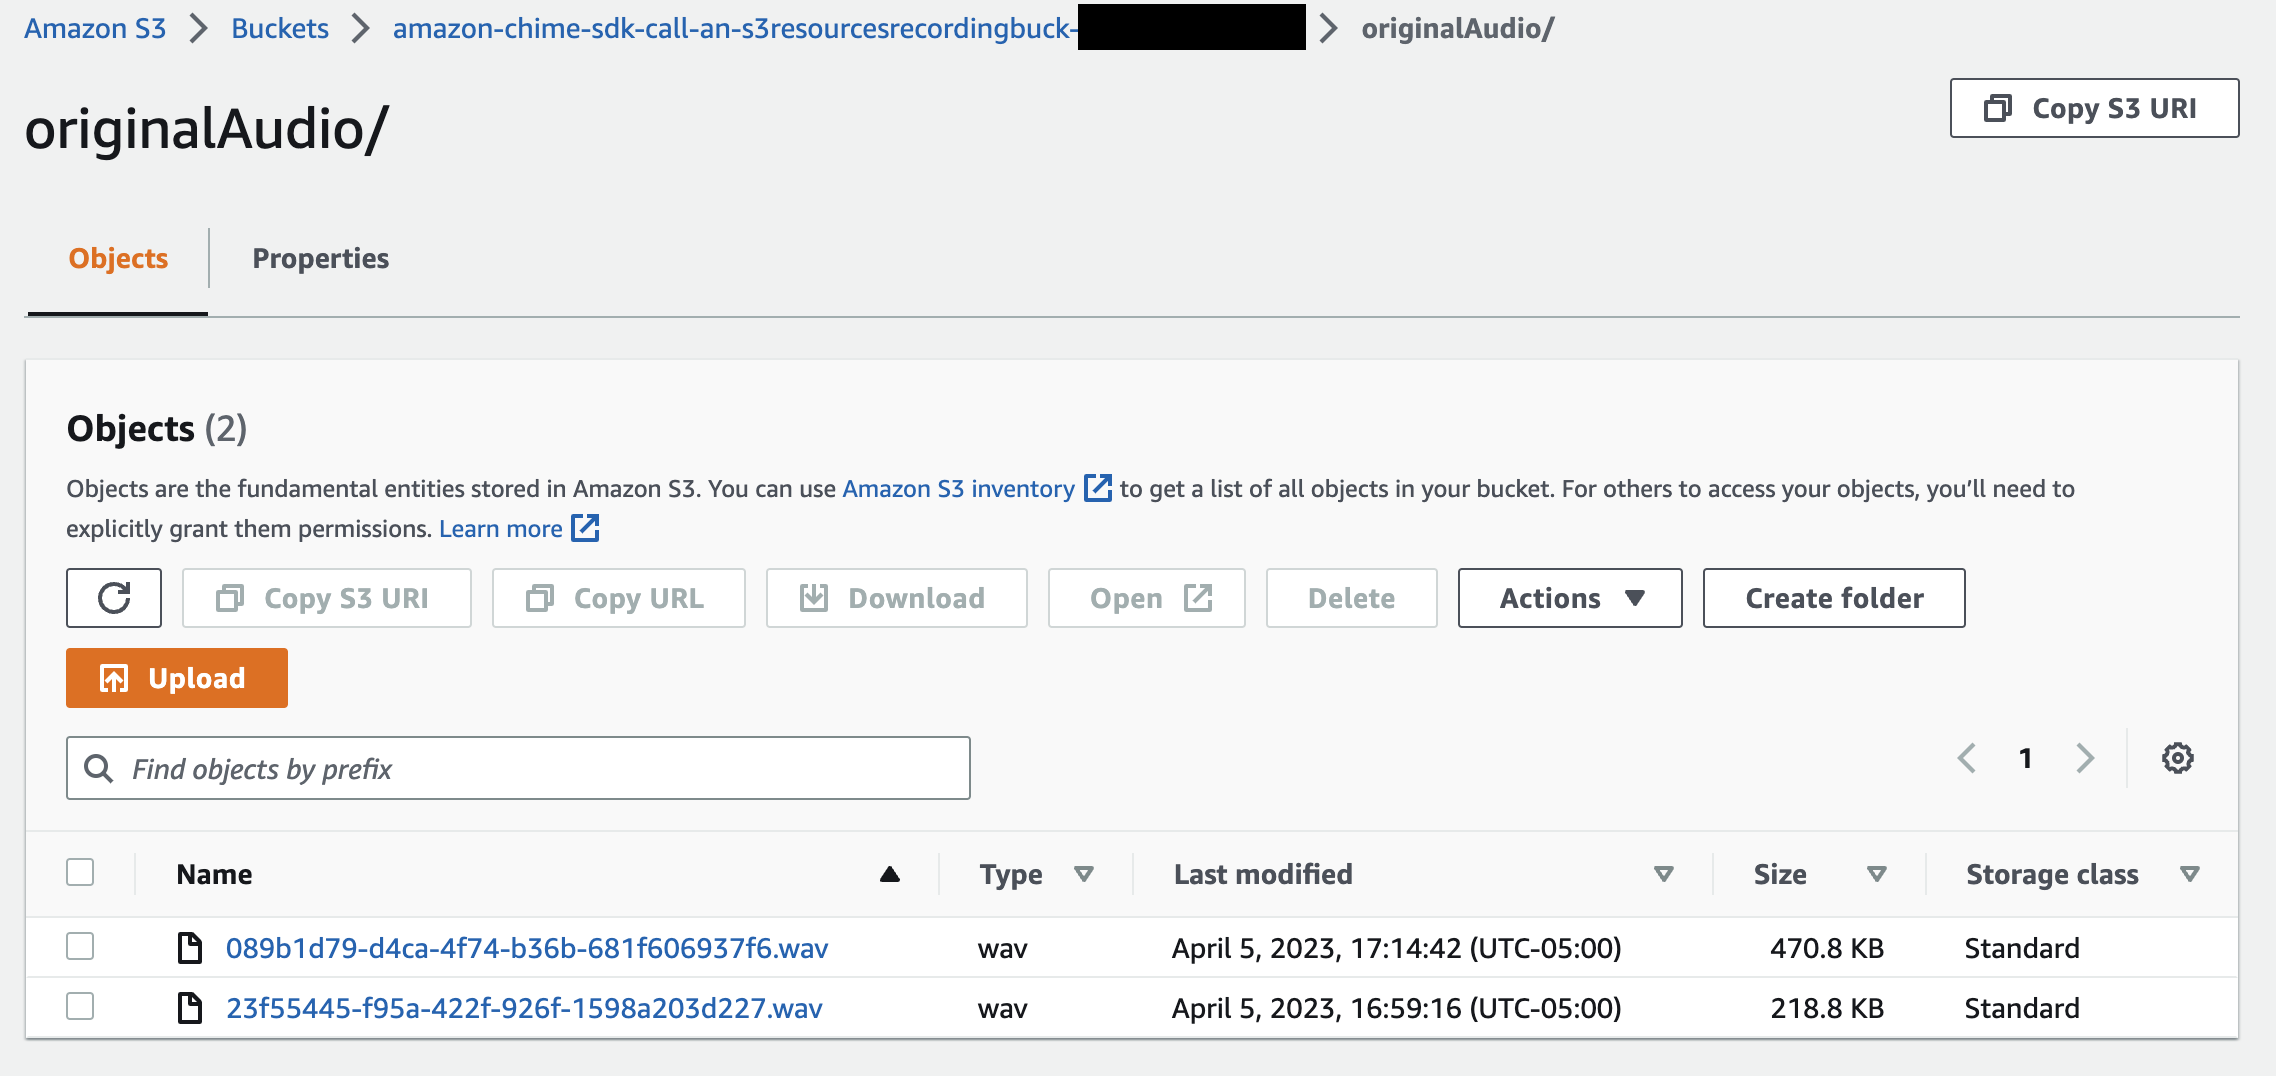Click the refresh objects icon button
This screenshot has width=2276, height=1076.
pyautogui.click(x=114, y=598)
